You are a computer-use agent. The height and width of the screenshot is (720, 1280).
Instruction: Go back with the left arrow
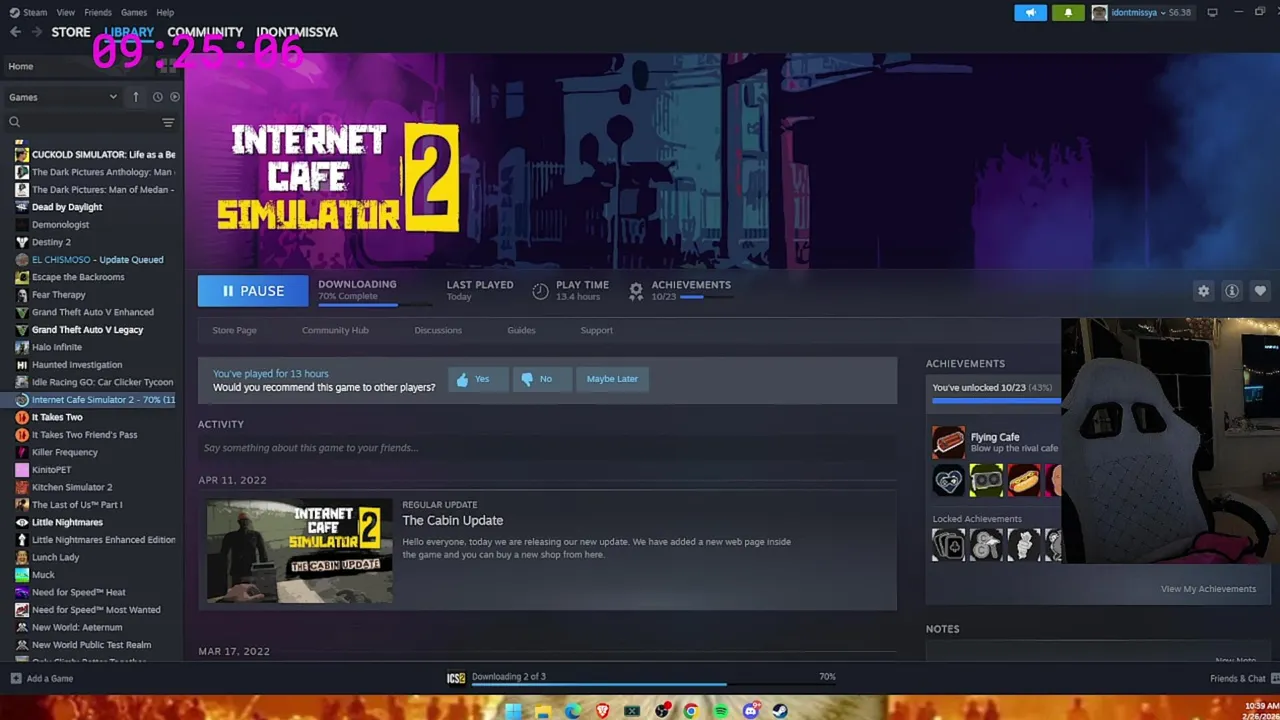click(15, 32)
